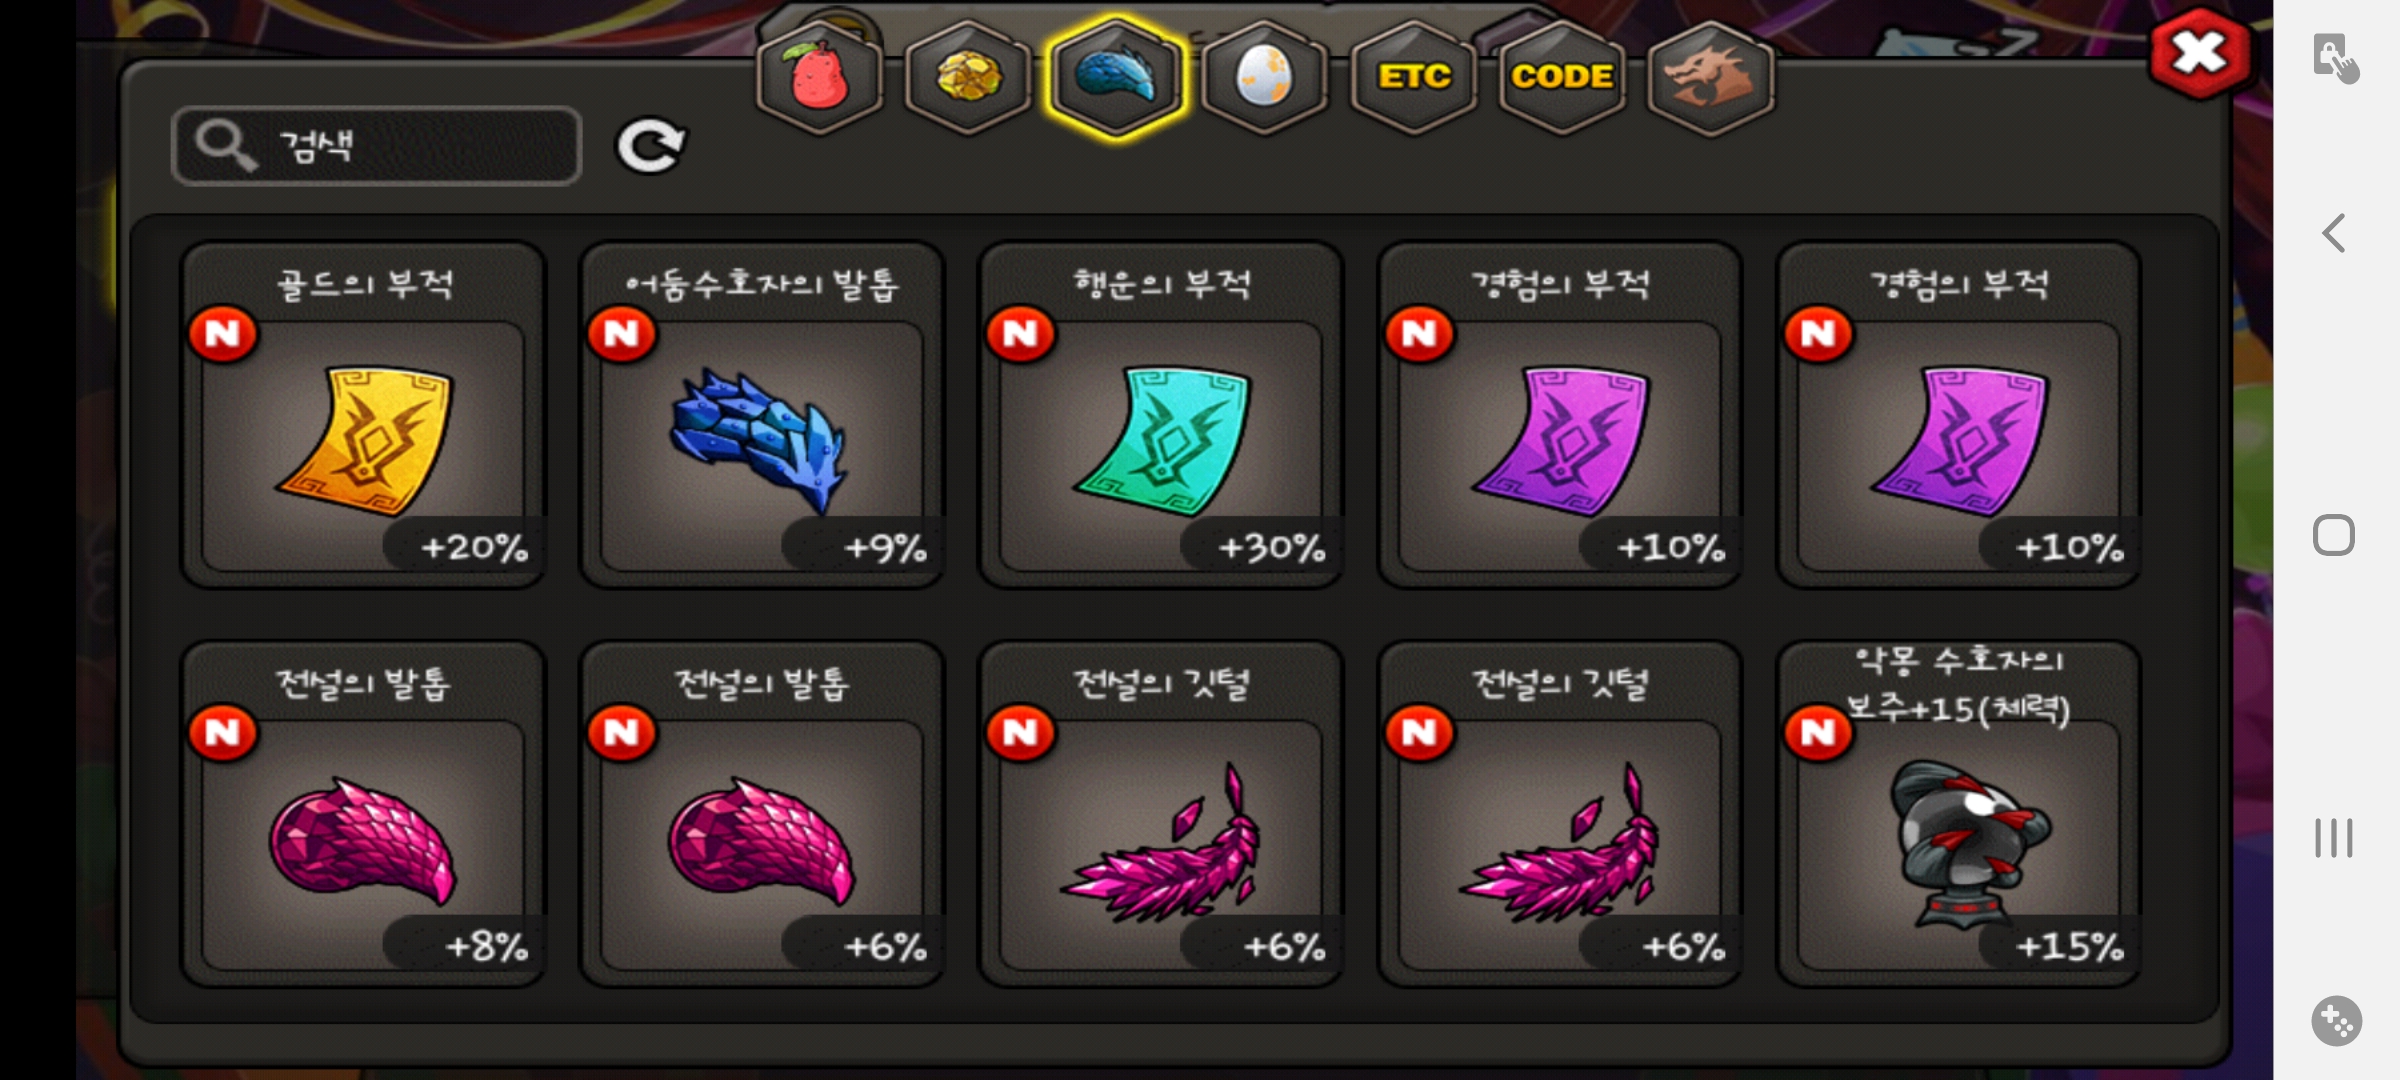Pick the first purple experience talisman

(1560, 416)
